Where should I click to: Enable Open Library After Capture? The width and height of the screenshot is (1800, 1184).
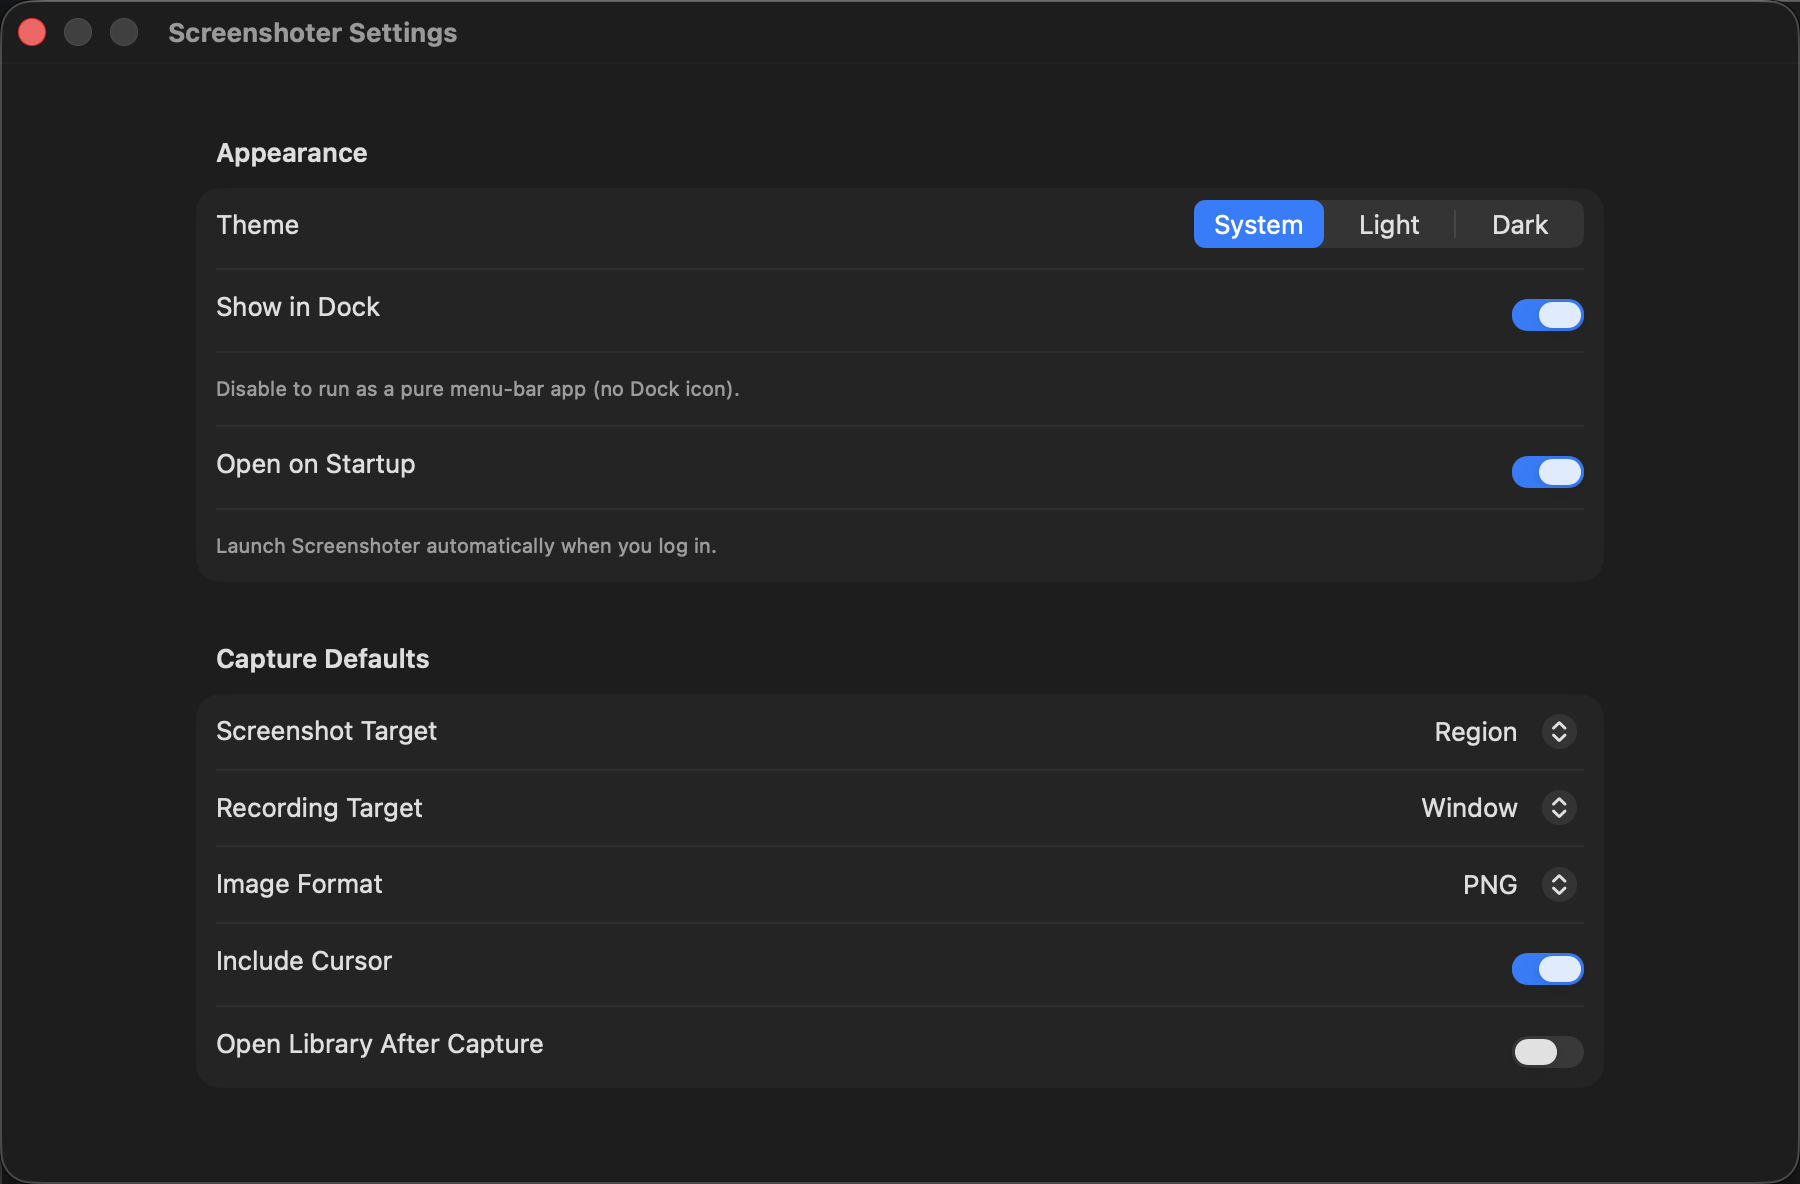coord(1547,1052)
